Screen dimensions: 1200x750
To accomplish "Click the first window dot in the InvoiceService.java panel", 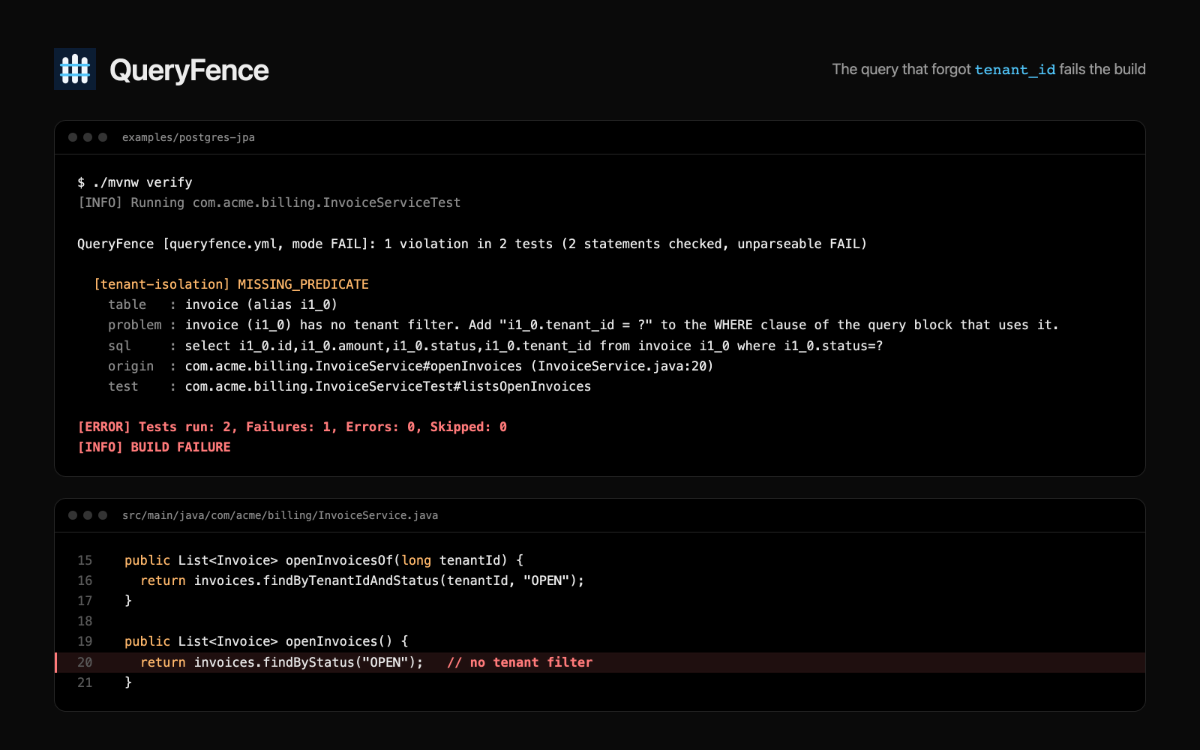I will [73, 515].
